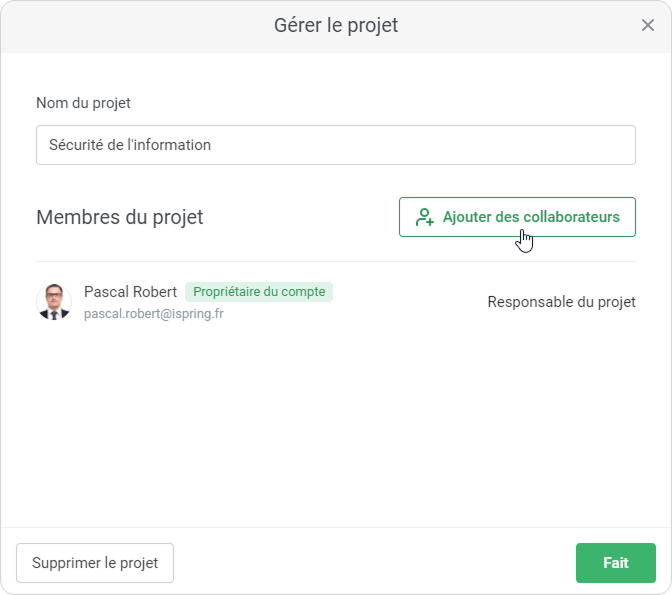Viewport: 672px width, 595px height.
Task: Click the Gérer le projet title text
Action: [336, 25]
